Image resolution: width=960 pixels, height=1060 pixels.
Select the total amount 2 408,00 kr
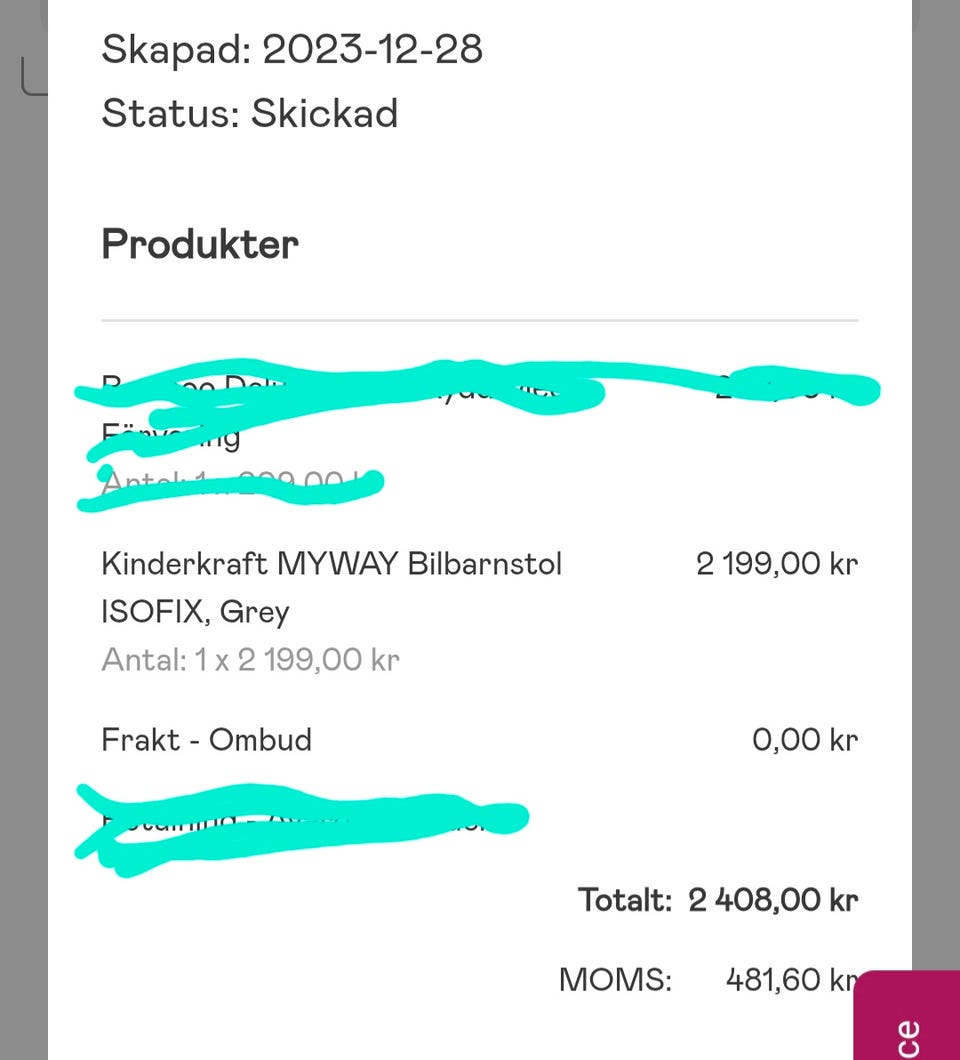[x=773, y=900]
